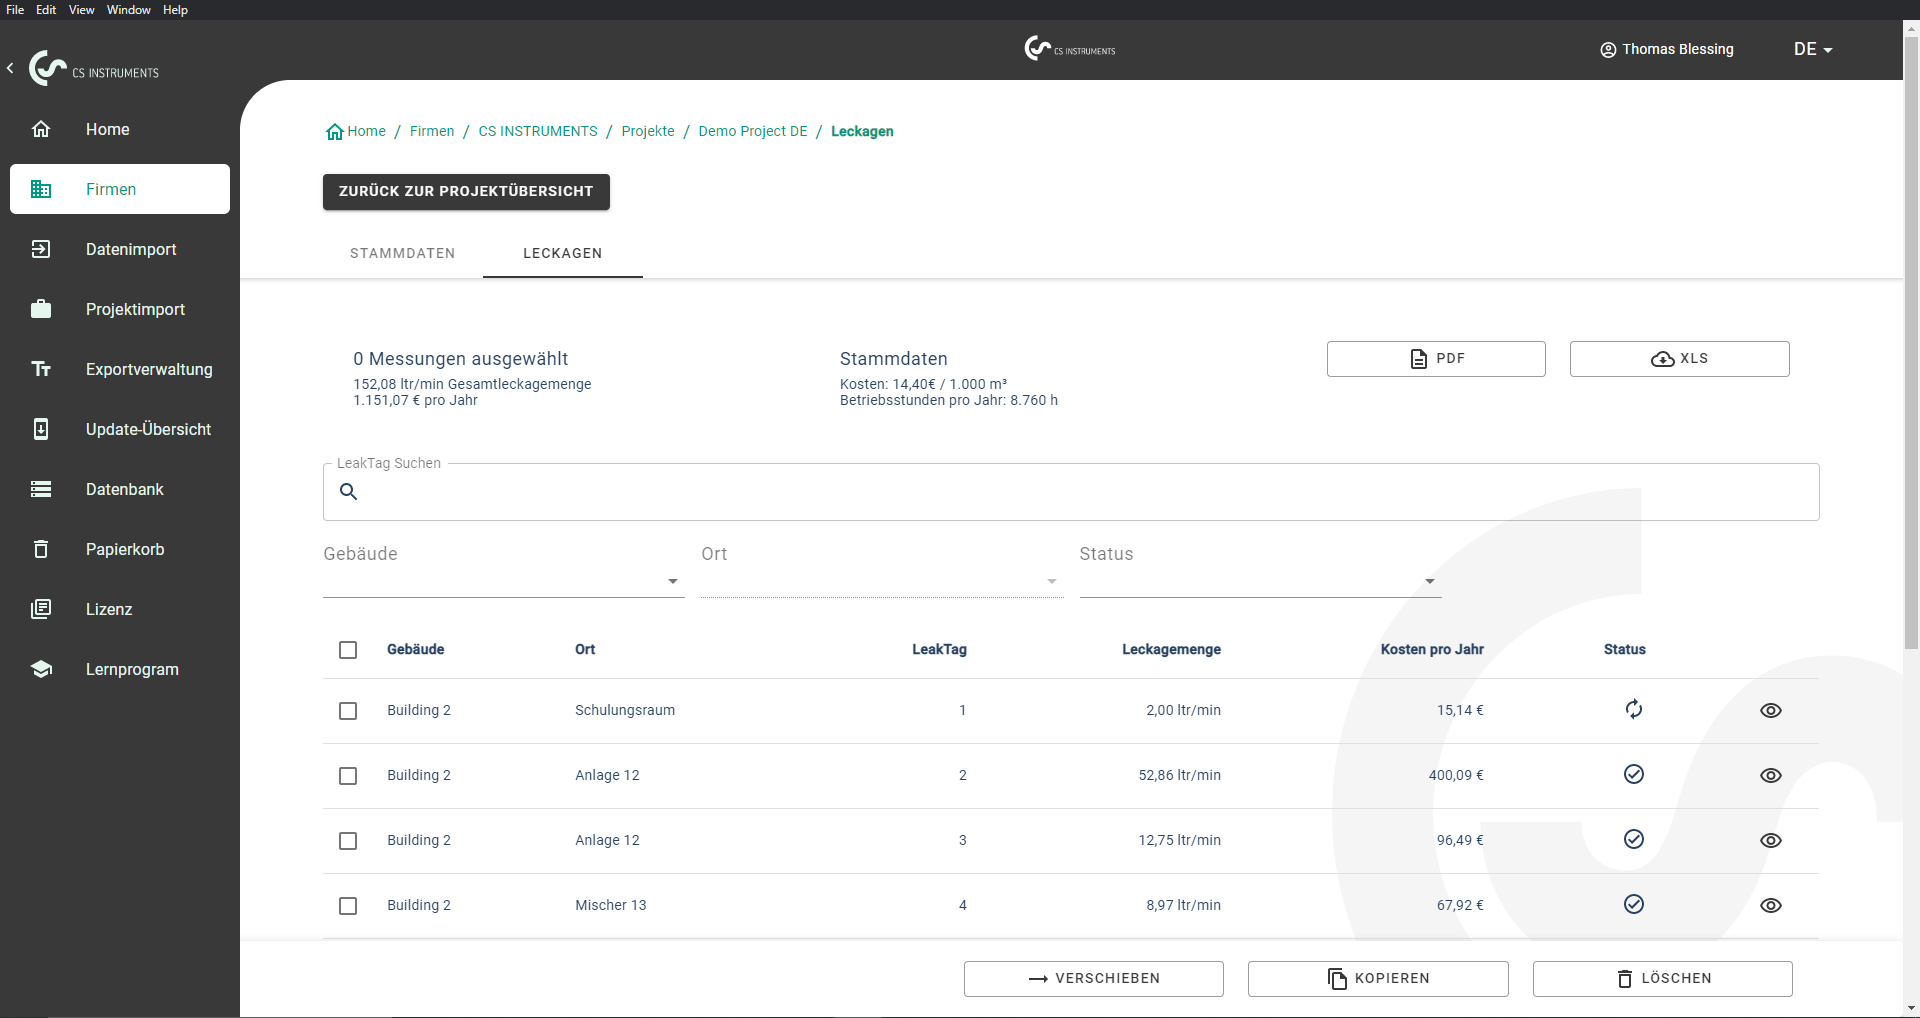Toggle the select-all checkbox in table header

pyautogui.click(x=348, y=650)
